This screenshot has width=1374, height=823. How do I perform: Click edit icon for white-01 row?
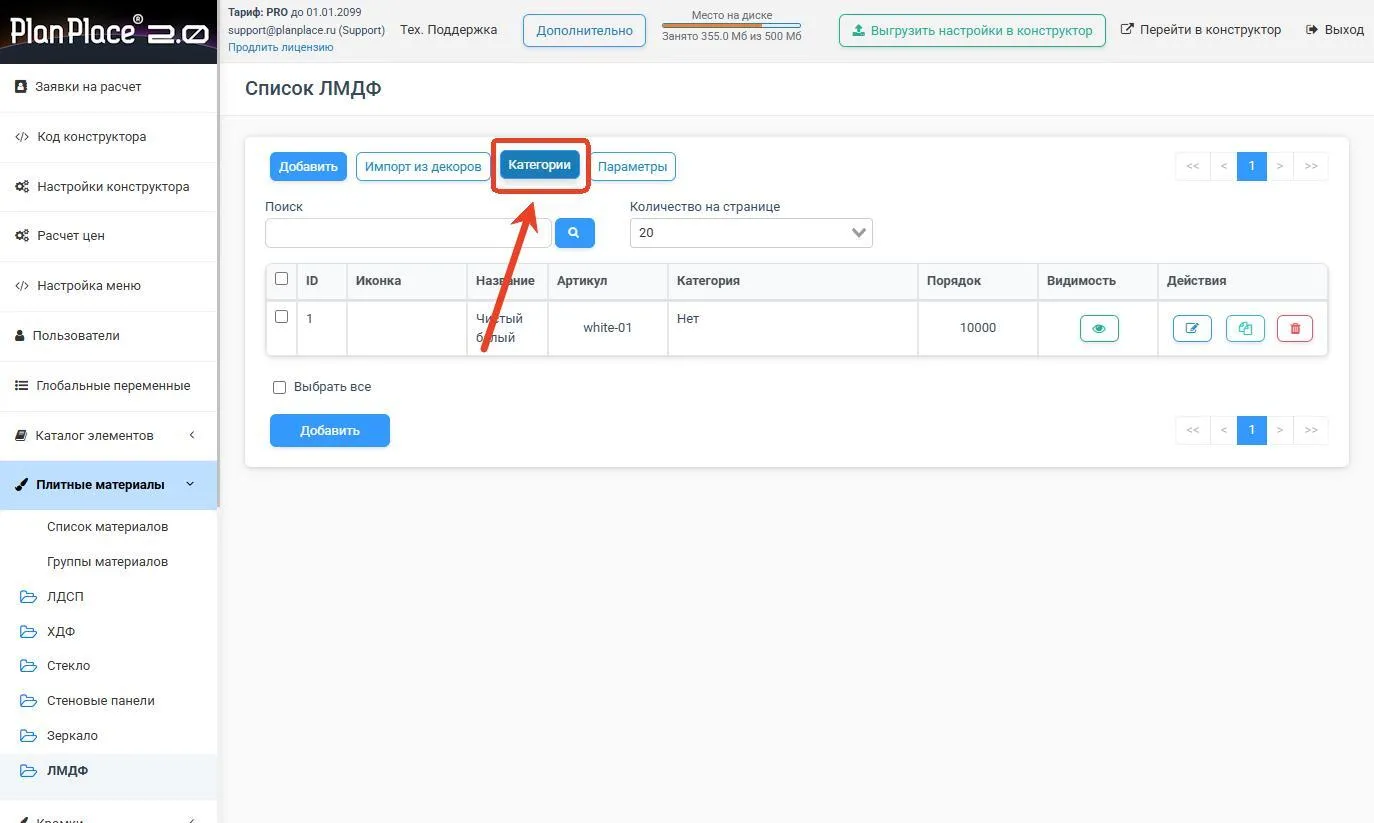[1192, 328]
